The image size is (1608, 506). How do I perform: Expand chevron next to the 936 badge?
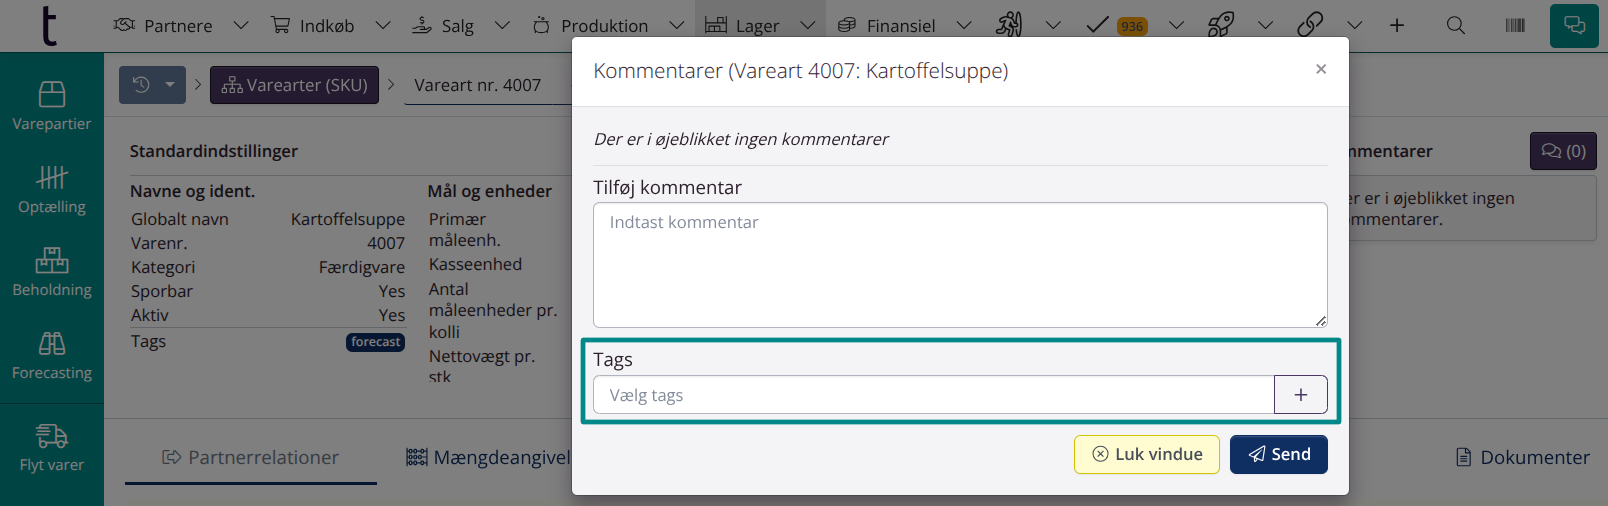[1177, 26]
